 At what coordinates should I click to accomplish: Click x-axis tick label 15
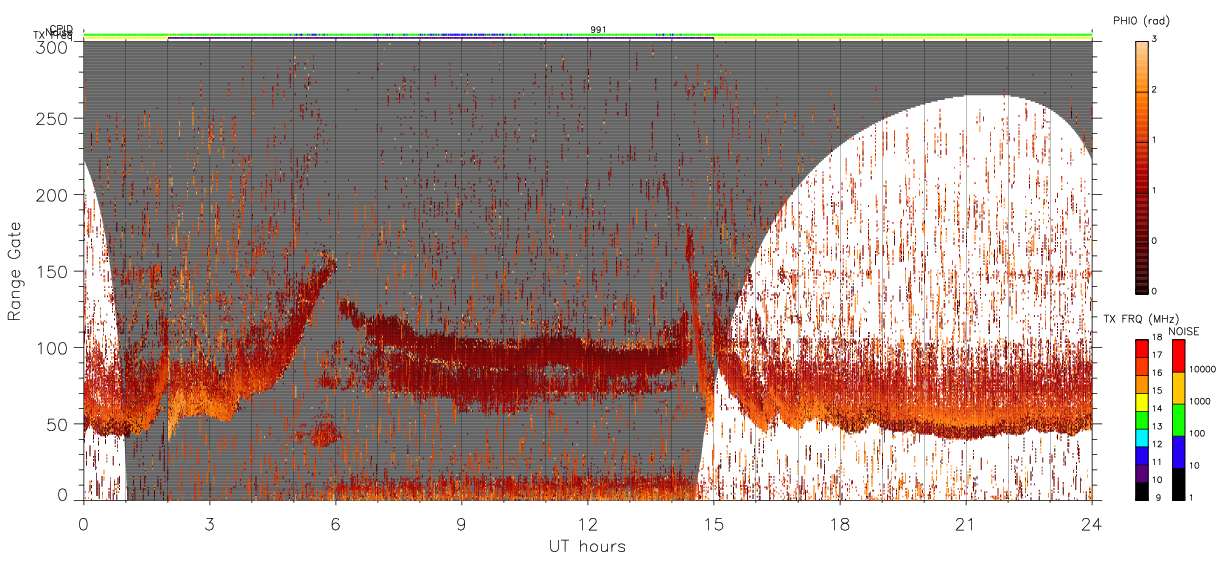(713, 523)
